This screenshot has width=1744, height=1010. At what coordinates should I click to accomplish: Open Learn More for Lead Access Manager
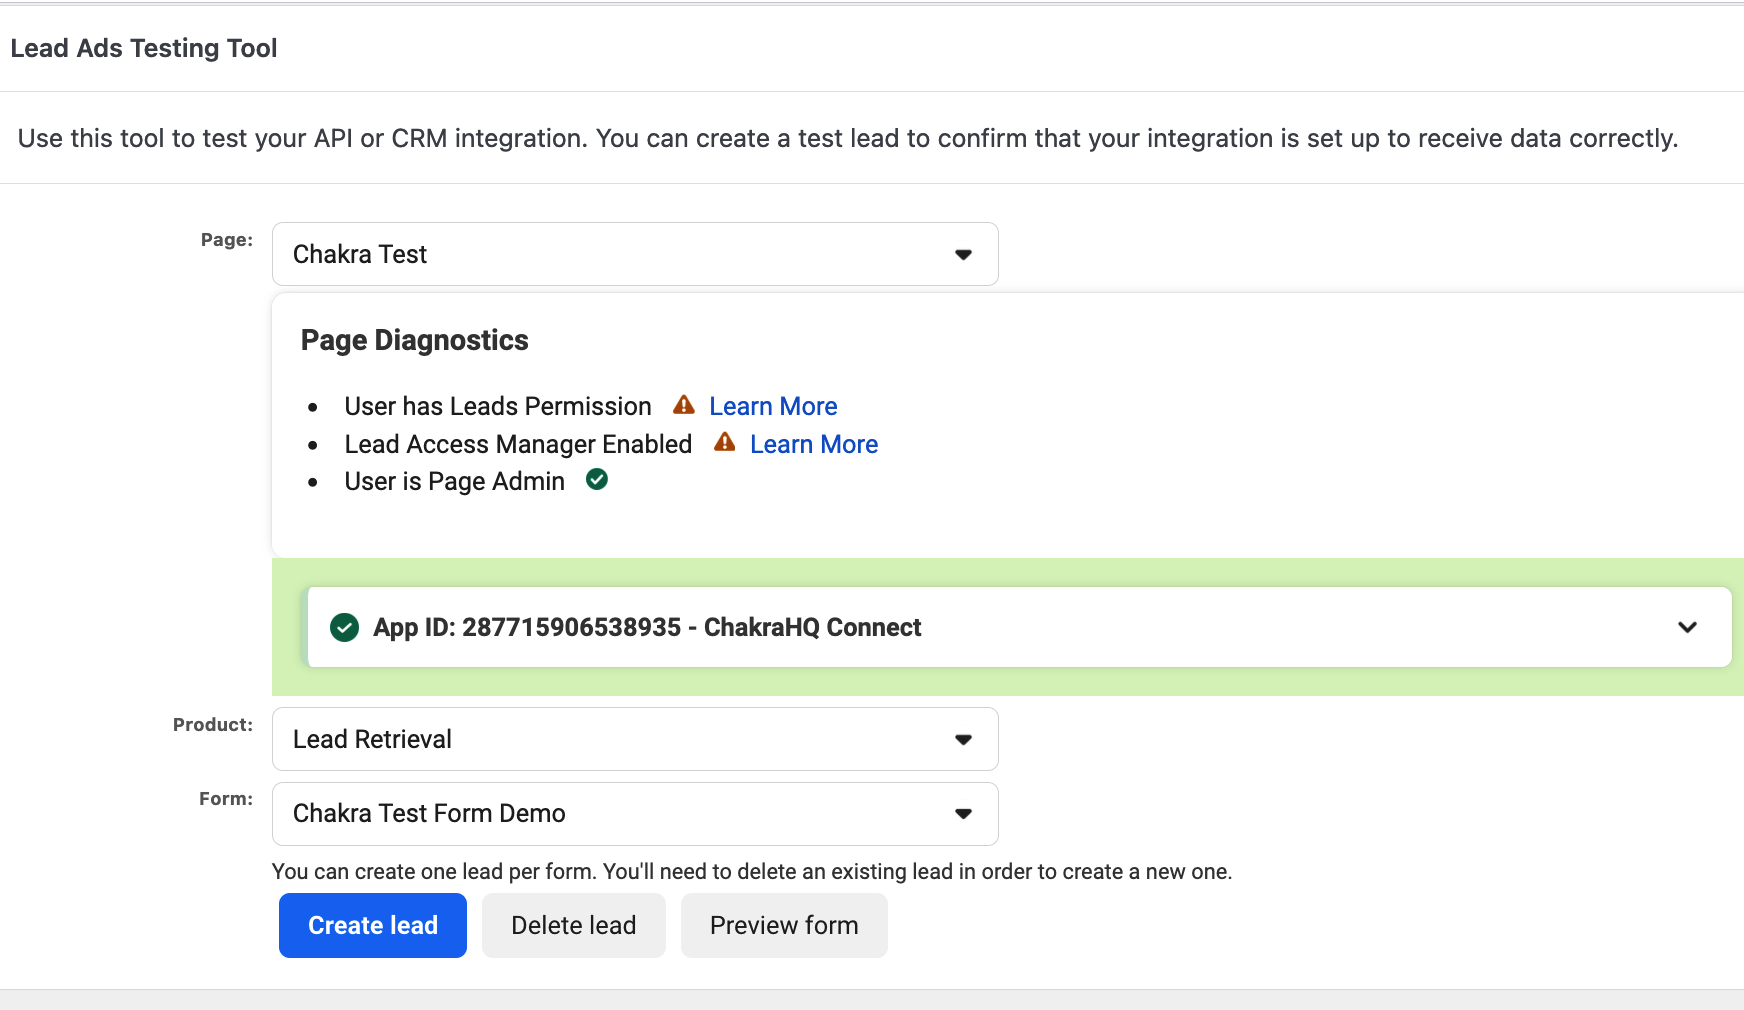click(x=814, y=444)
